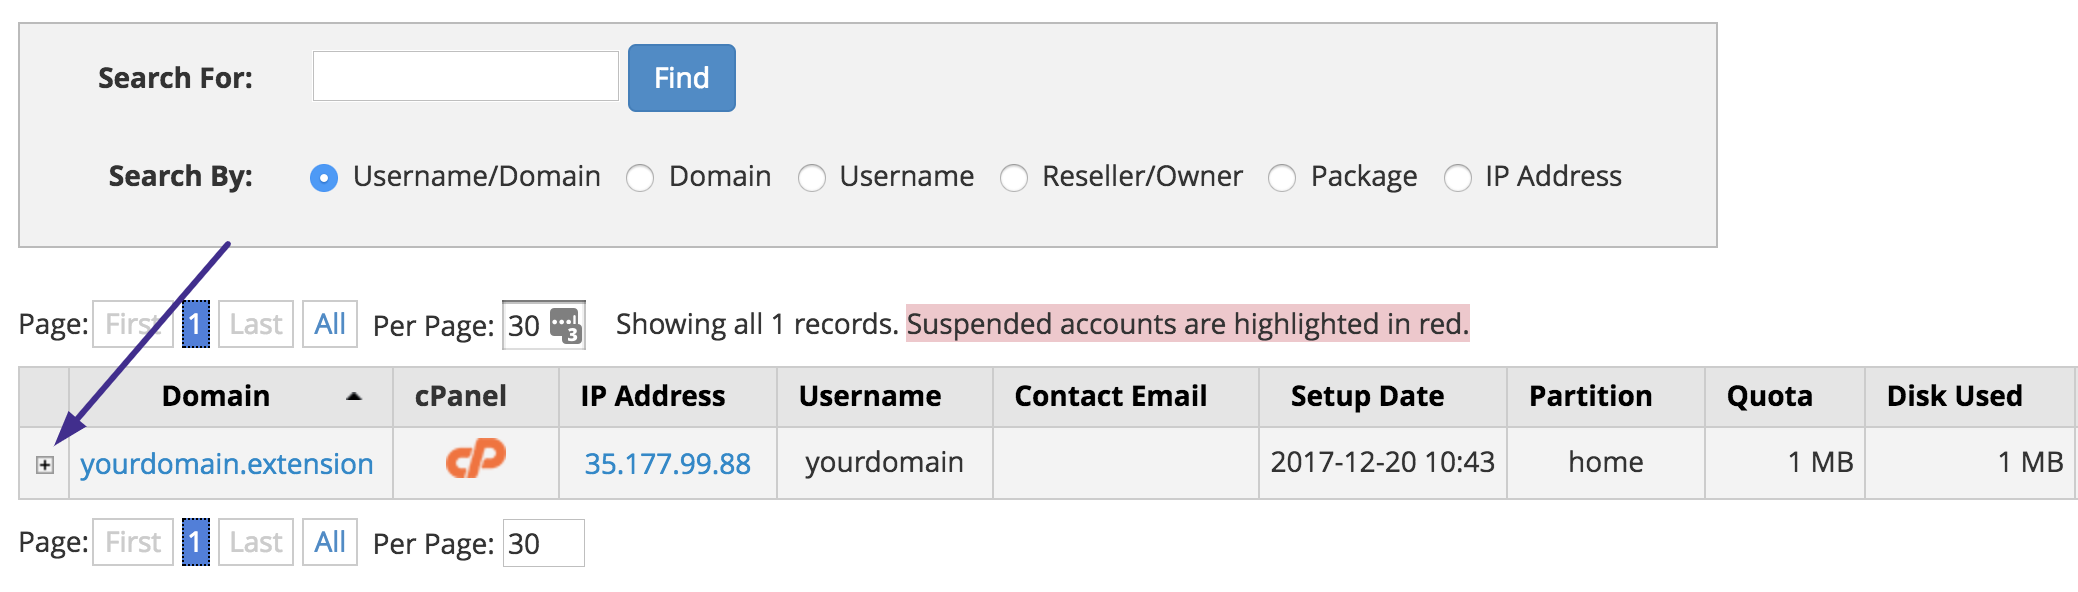This screenshot has height=592, width=2078.
Task: Select the Username/Domain search option
Action: click(324, 178)
